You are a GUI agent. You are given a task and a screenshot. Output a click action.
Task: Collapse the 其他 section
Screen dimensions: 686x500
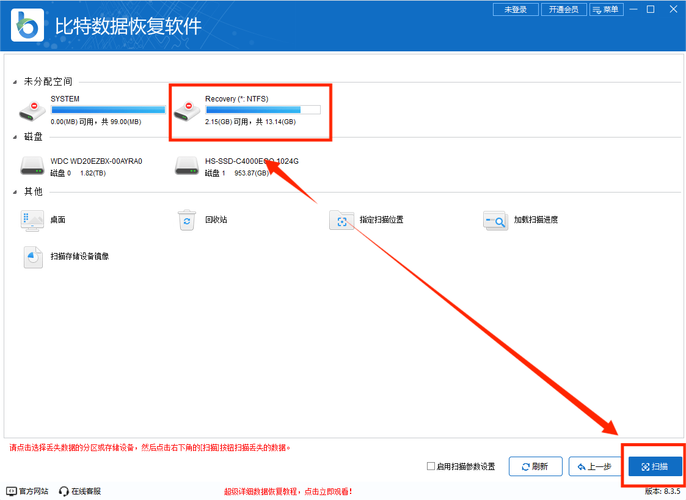coord(15,192)
